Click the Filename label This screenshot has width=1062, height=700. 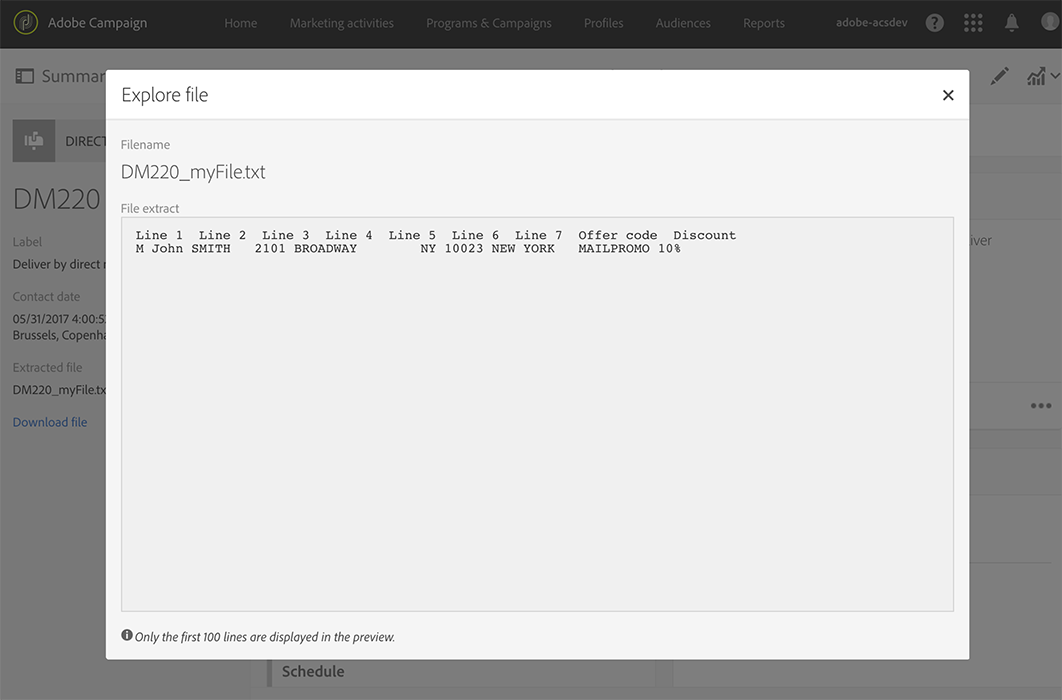click(x=145, y=145)
